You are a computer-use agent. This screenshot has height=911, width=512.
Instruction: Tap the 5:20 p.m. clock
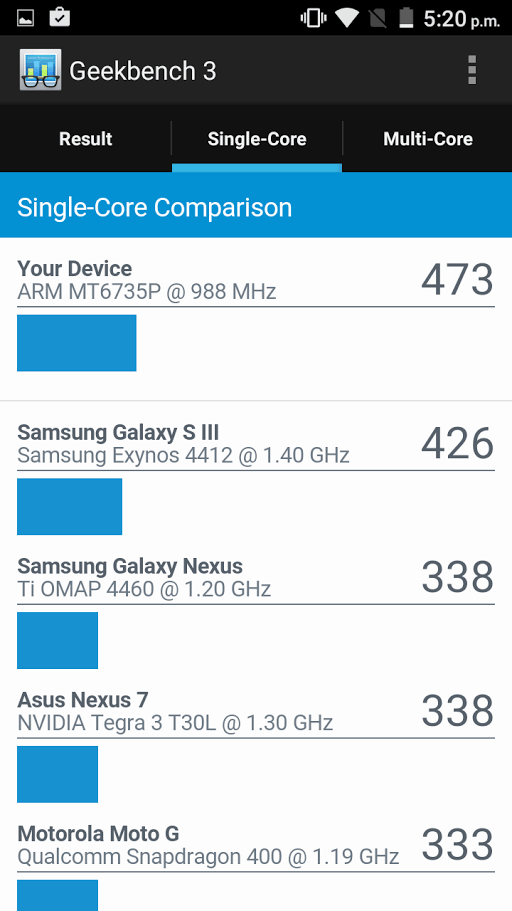pos(461,19)
